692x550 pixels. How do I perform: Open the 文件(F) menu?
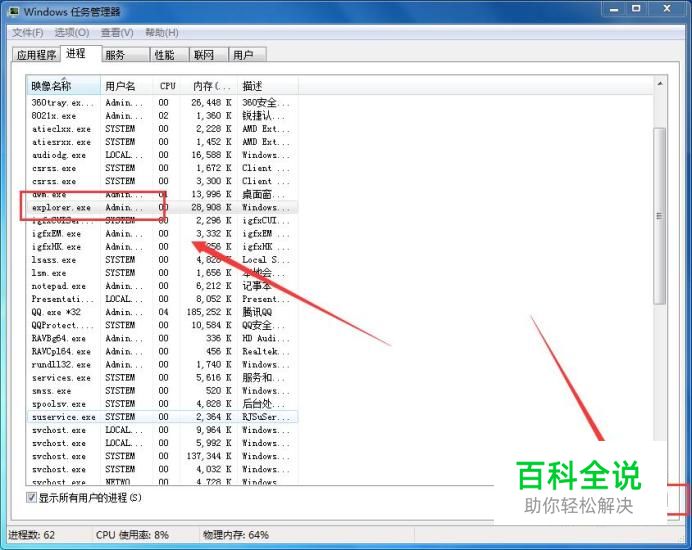[27, 33]
